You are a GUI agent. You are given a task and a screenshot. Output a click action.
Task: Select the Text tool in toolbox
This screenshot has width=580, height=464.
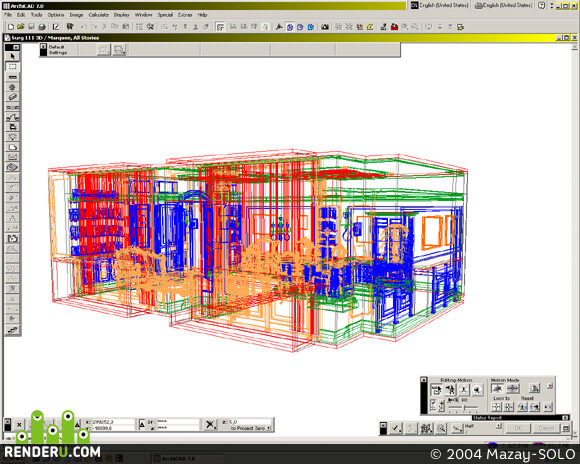coord(13,218)
